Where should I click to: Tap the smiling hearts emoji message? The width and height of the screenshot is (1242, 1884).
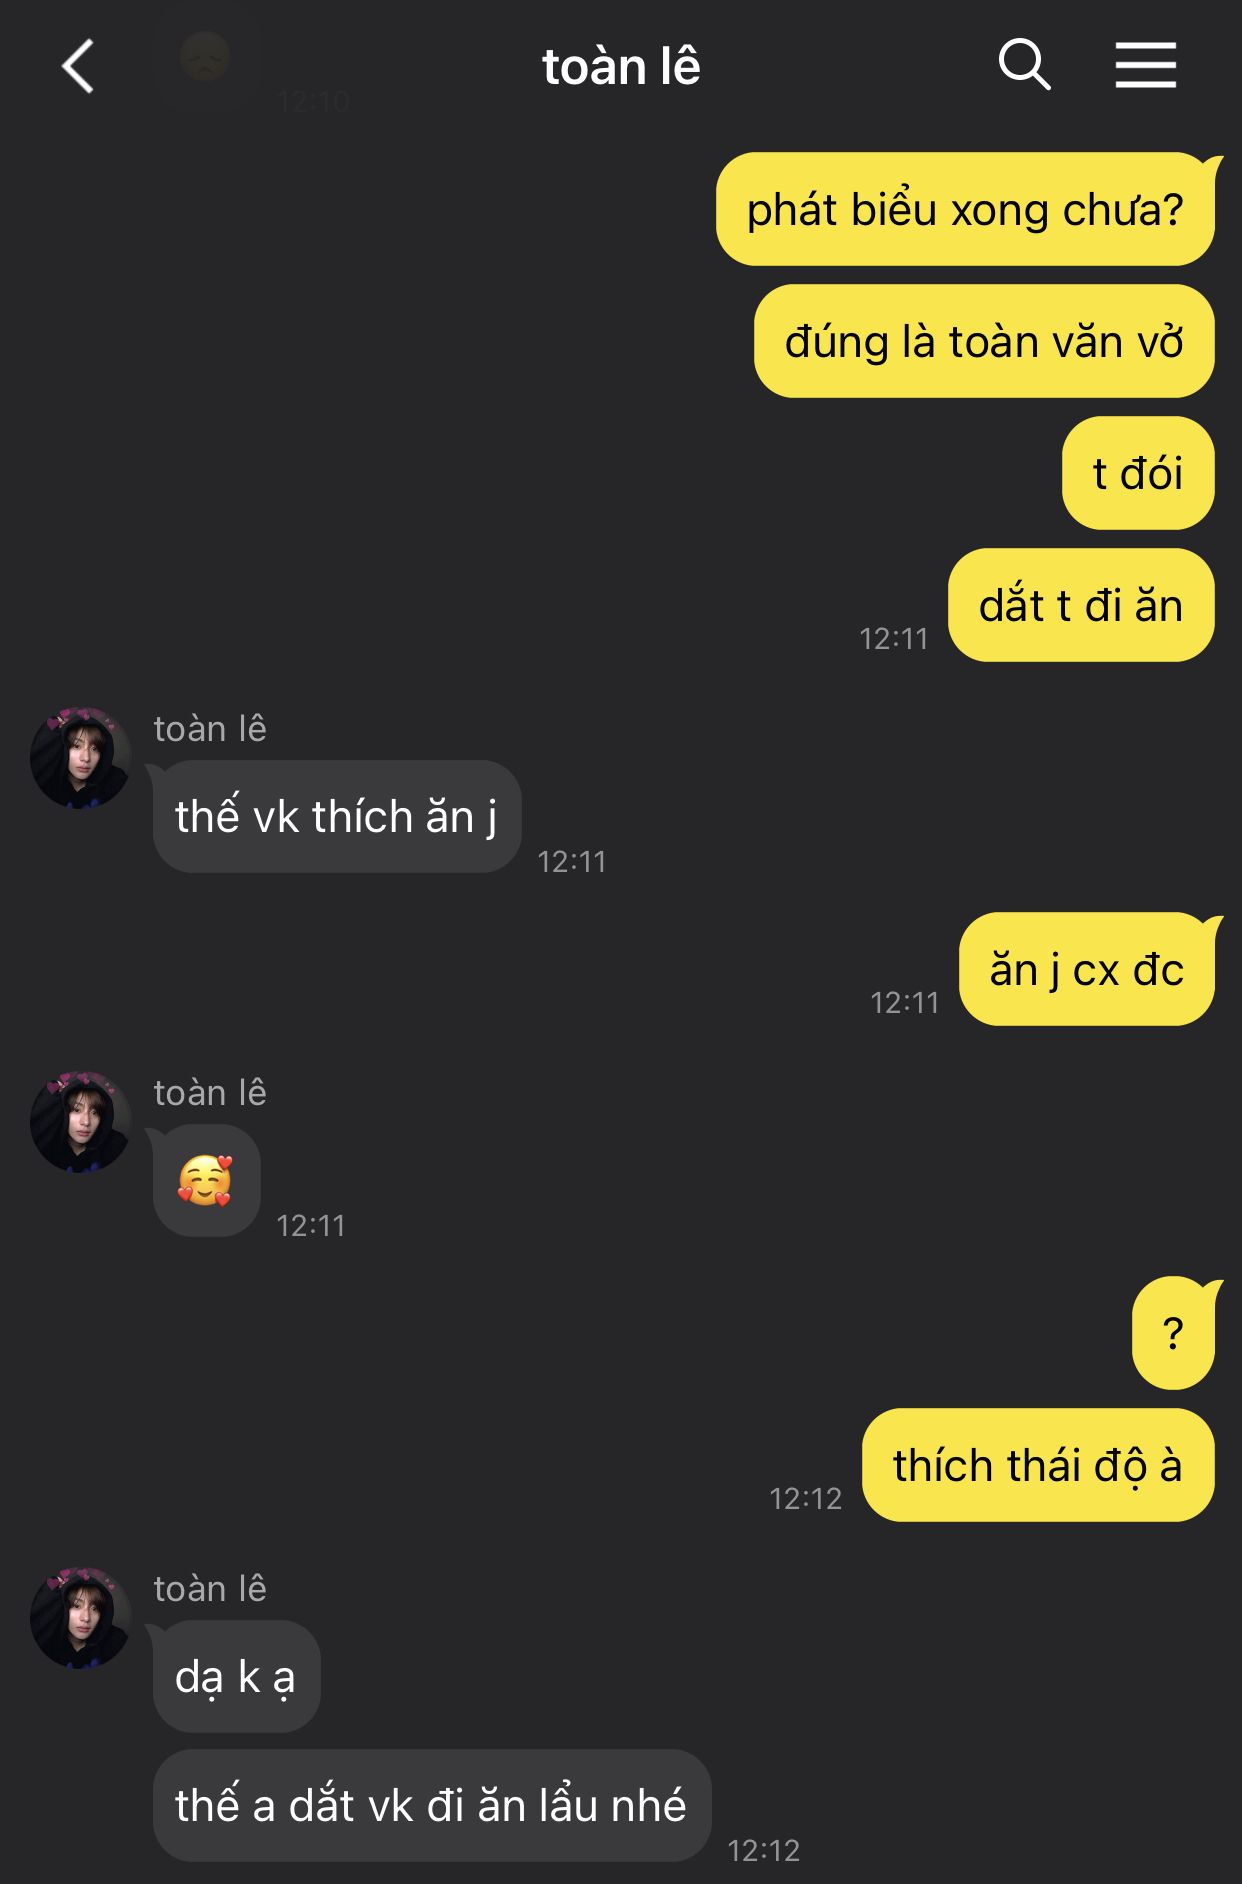click(206, 1180)
